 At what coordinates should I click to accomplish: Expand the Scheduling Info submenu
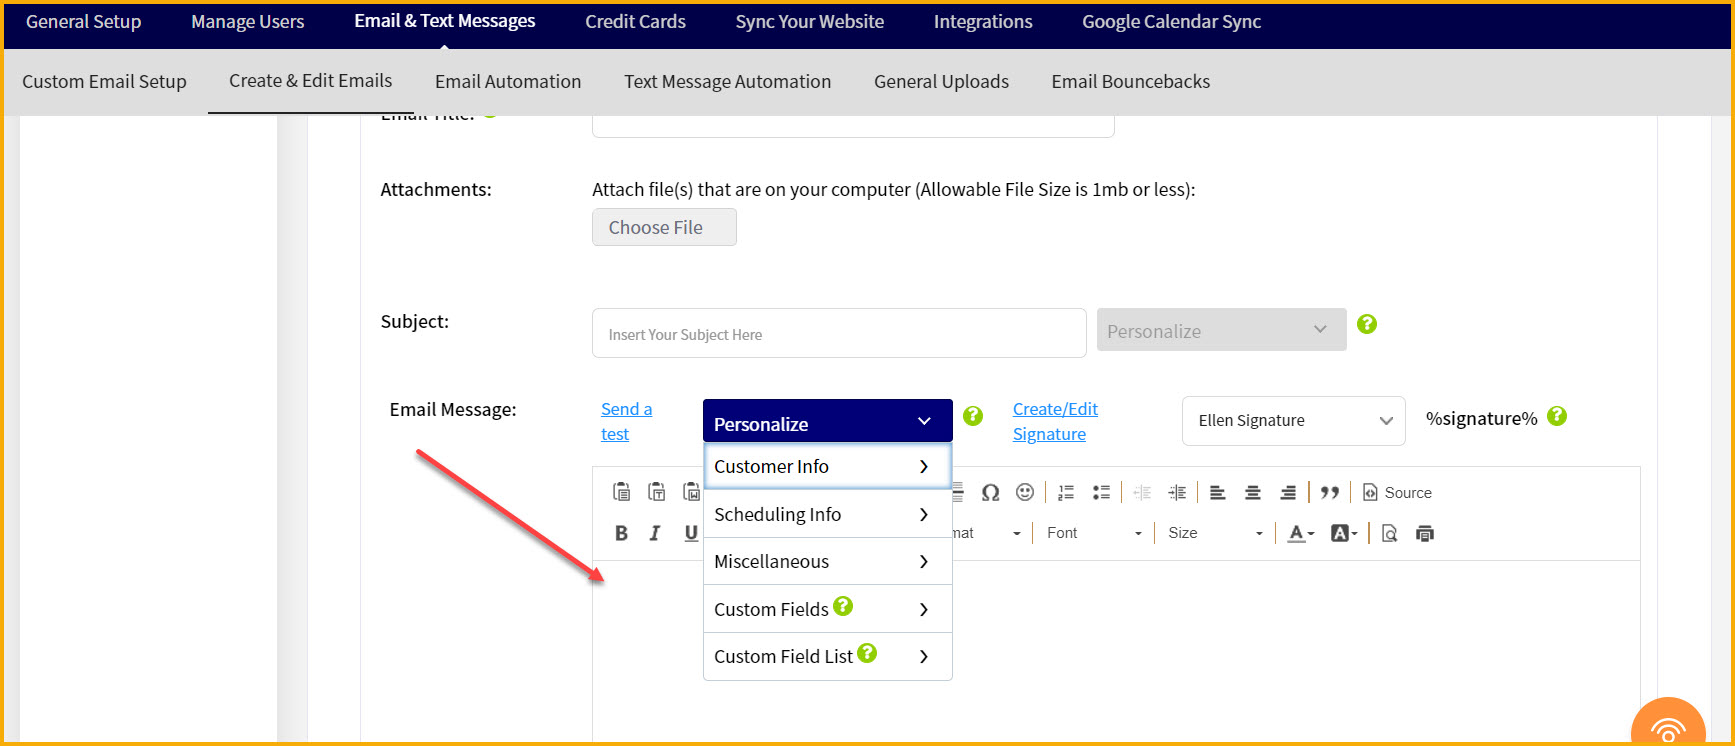click(x=828, y=514)
